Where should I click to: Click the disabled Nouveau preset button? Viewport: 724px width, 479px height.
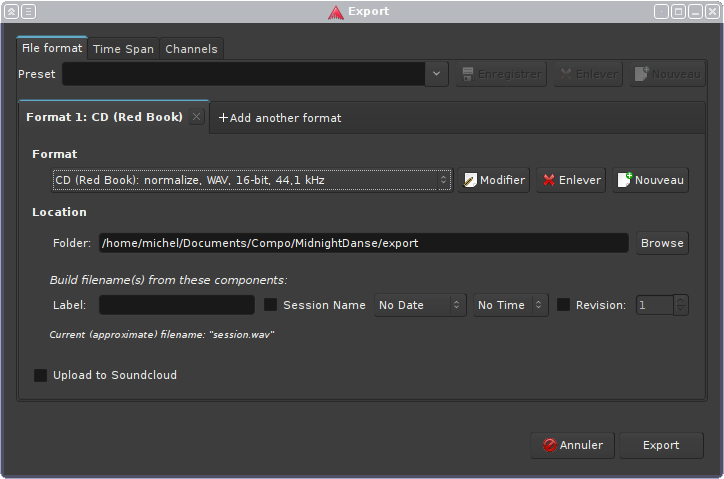668,74
